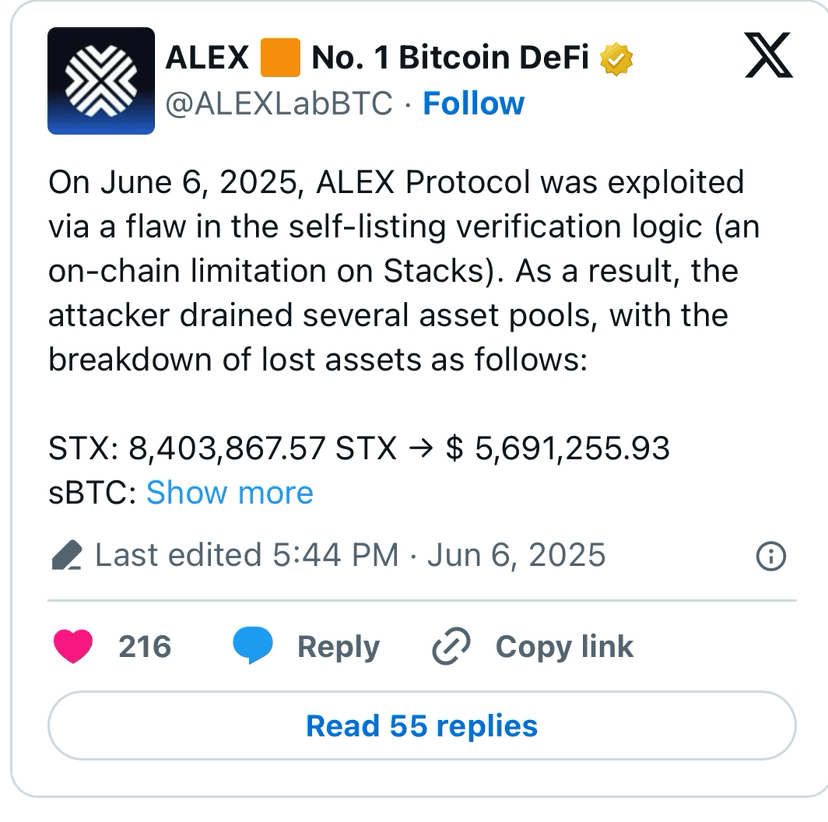The image size is (828, 822).
Task: Click the 216 likes count
Action: tap(145, 647)
